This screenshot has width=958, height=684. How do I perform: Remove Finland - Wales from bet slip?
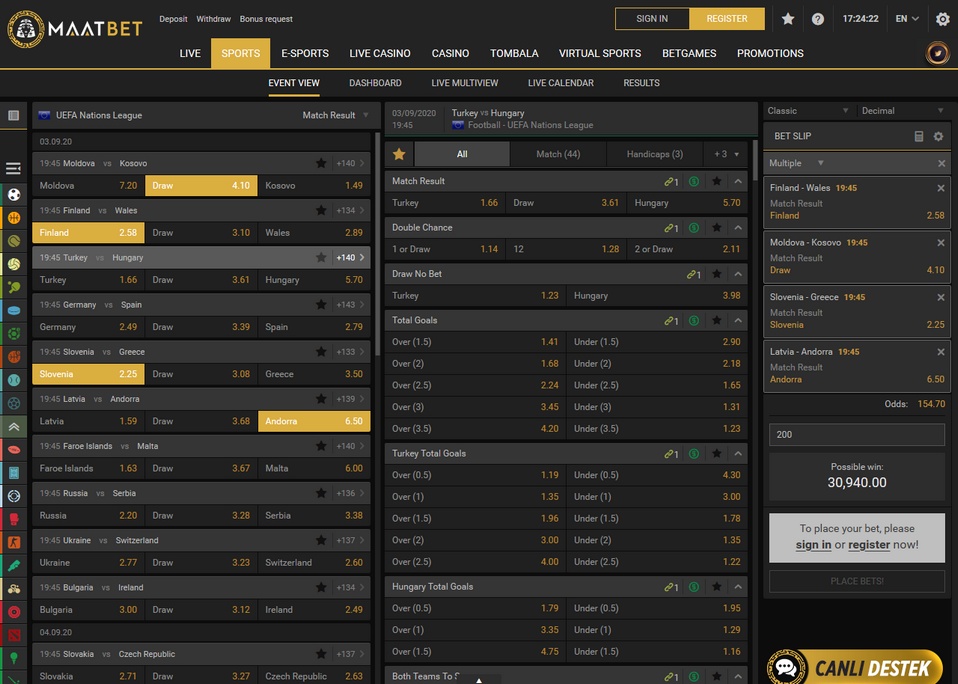pyautogui.click(x=940, y=188)
